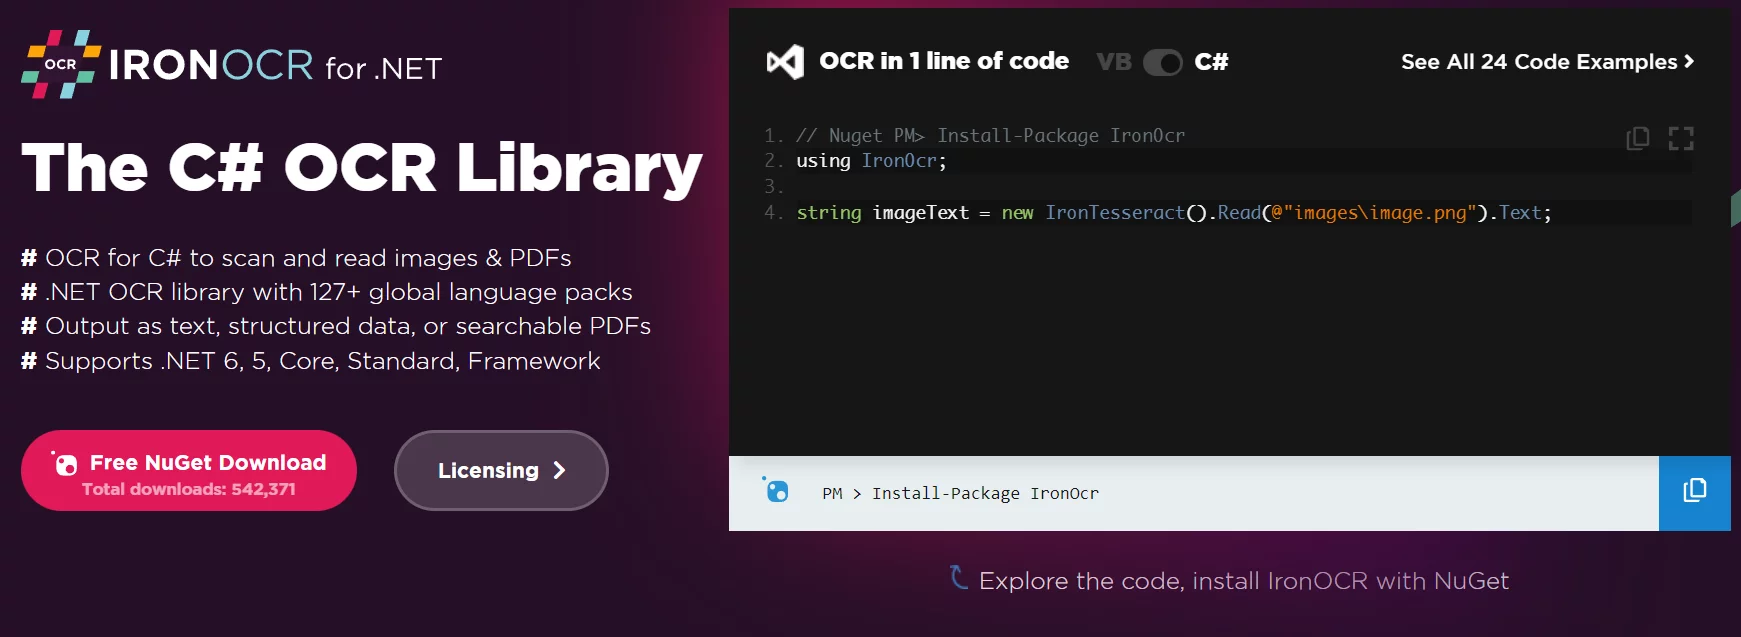Click the NuGet icon beside the PM command
The width and height of the screenshot is (1741, 637).
click(776, 490)
